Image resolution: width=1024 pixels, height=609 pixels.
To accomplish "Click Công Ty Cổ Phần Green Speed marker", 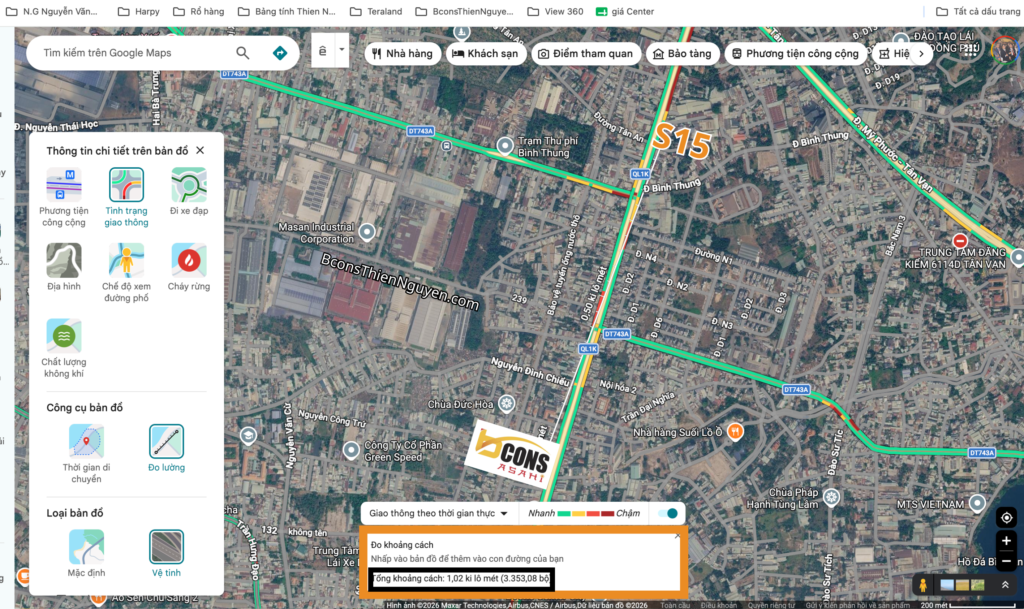I will point(351,450).
